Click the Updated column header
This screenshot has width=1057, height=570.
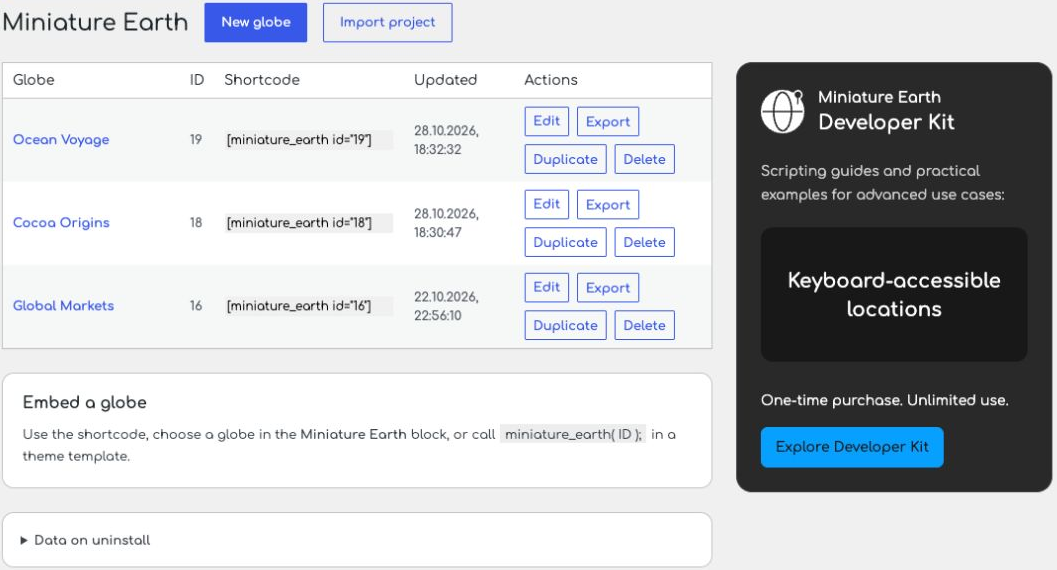pos(446,80)
